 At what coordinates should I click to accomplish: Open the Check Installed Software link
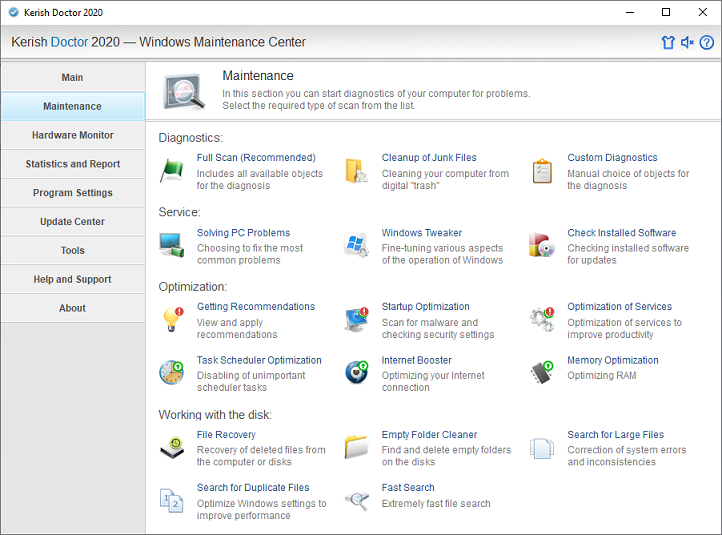pos(622,233)
